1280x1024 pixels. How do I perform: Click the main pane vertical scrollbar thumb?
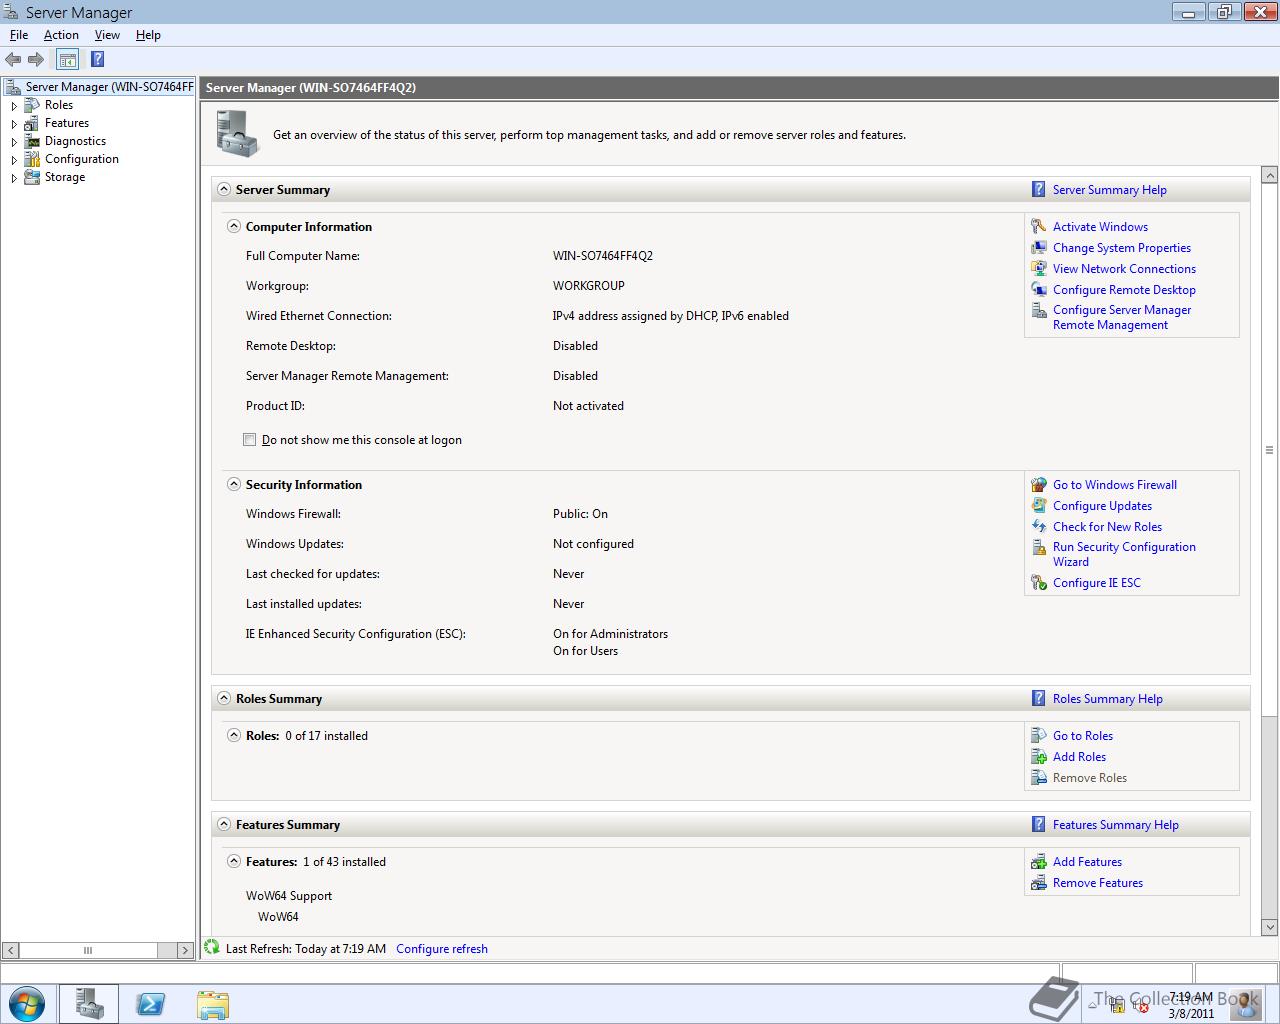1270,450
